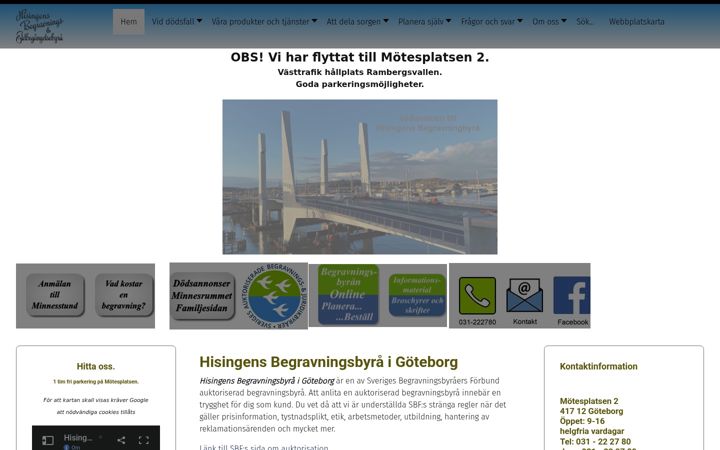This screenshot has height=450, width=720.
Task: Expand the Planera själv dropdown
Action: point(424,22)
